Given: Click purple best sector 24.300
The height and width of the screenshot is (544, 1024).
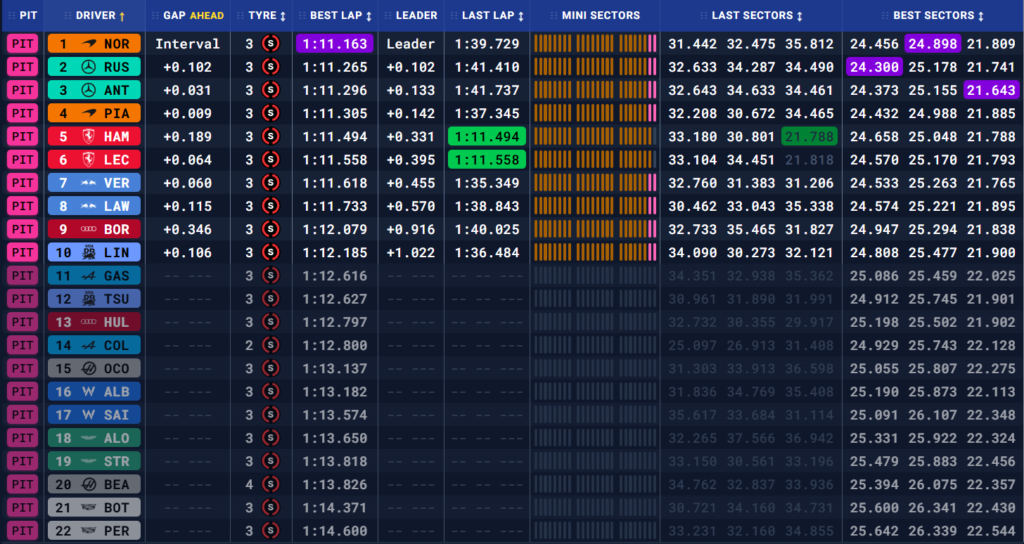Looking at the screenshot, I should [874, 67].
